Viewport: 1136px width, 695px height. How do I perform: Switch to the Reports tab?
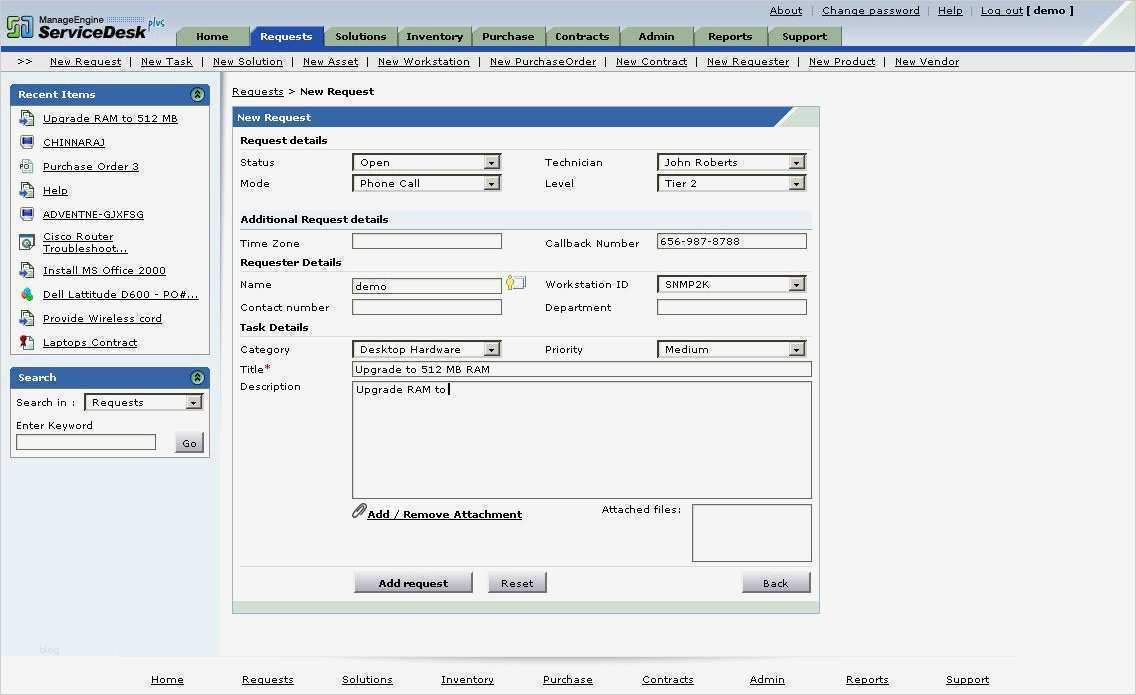click(x=730, y=36)
